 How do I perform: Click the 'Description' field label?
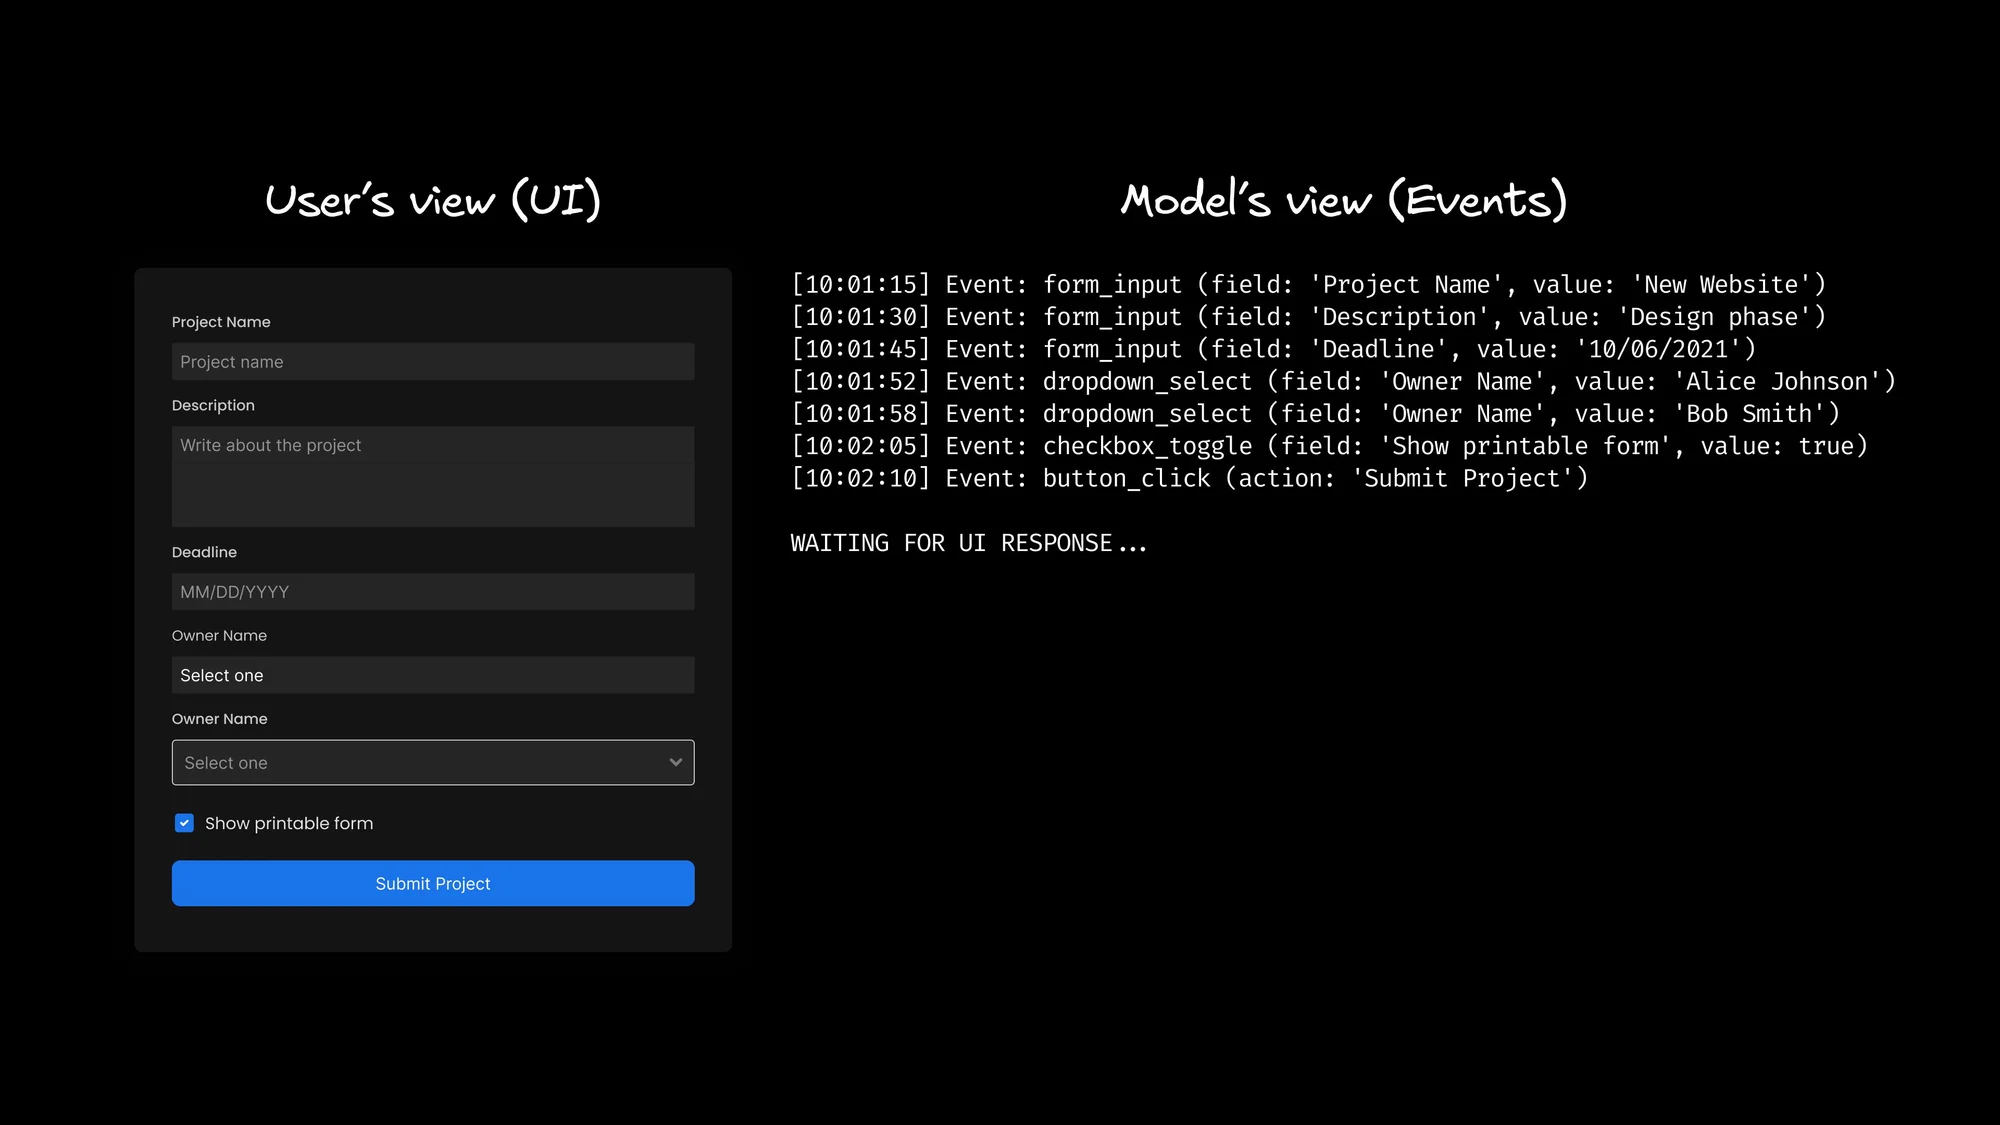[x=213, y=405]
